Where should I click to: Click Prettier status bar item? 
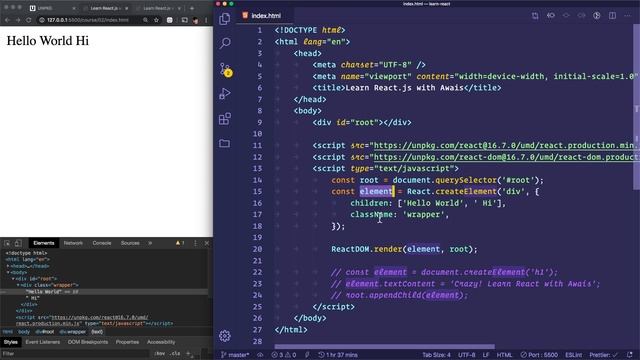603,355
